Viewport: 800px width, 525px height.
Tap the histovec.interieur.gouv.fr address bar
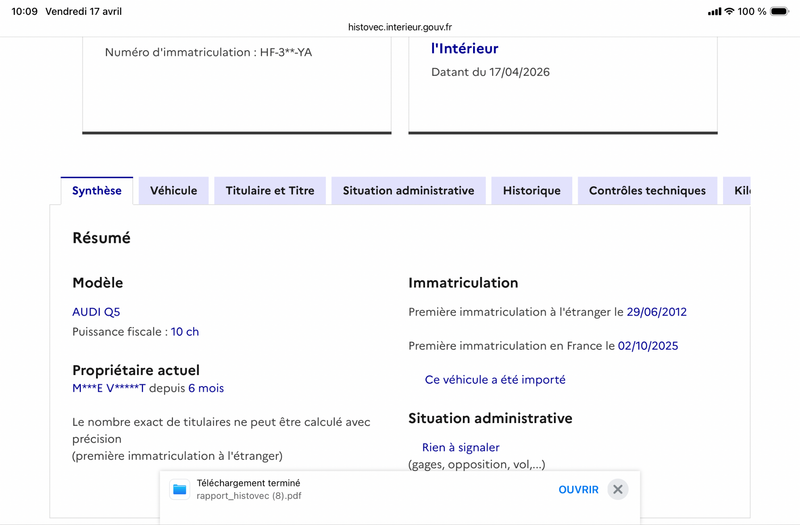(399, 27)
